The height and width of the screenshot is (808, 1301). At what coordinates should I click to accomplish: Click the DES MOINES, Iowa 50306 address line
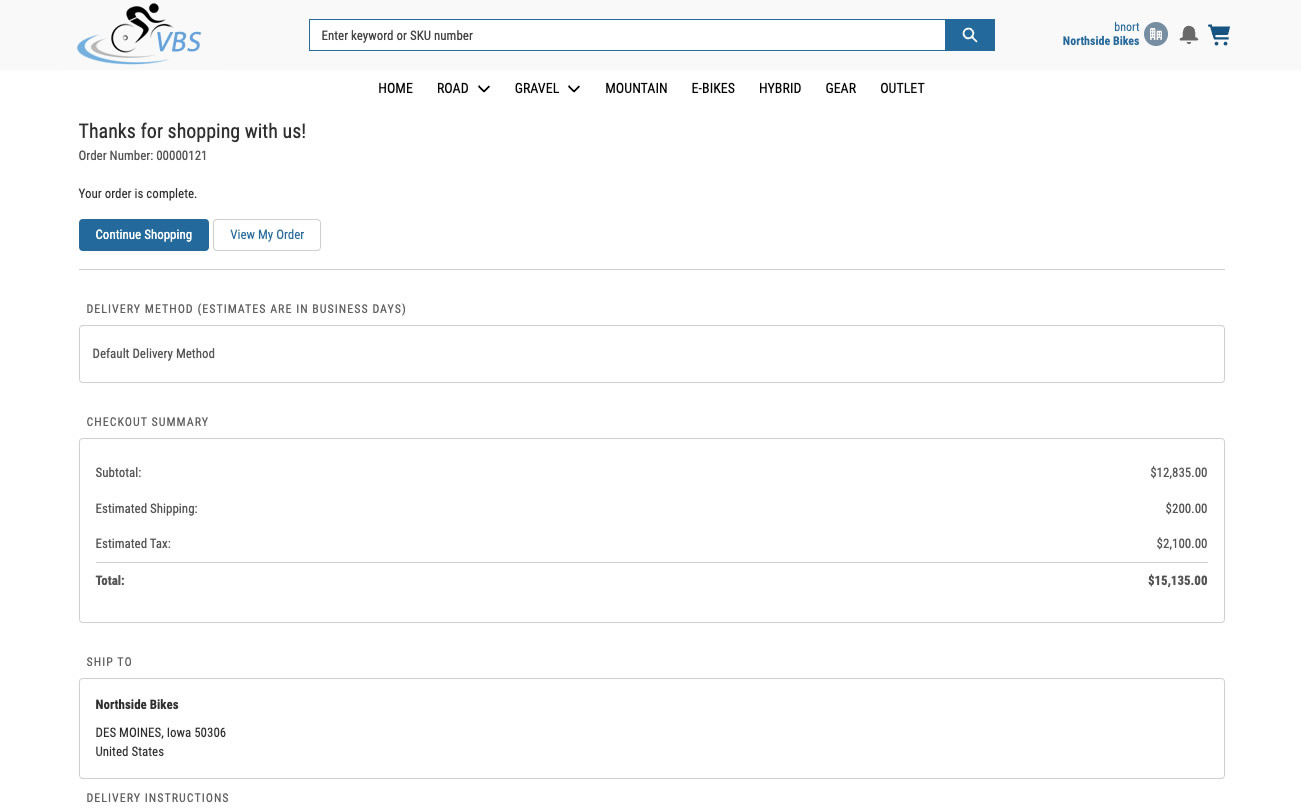coord(161,733)
